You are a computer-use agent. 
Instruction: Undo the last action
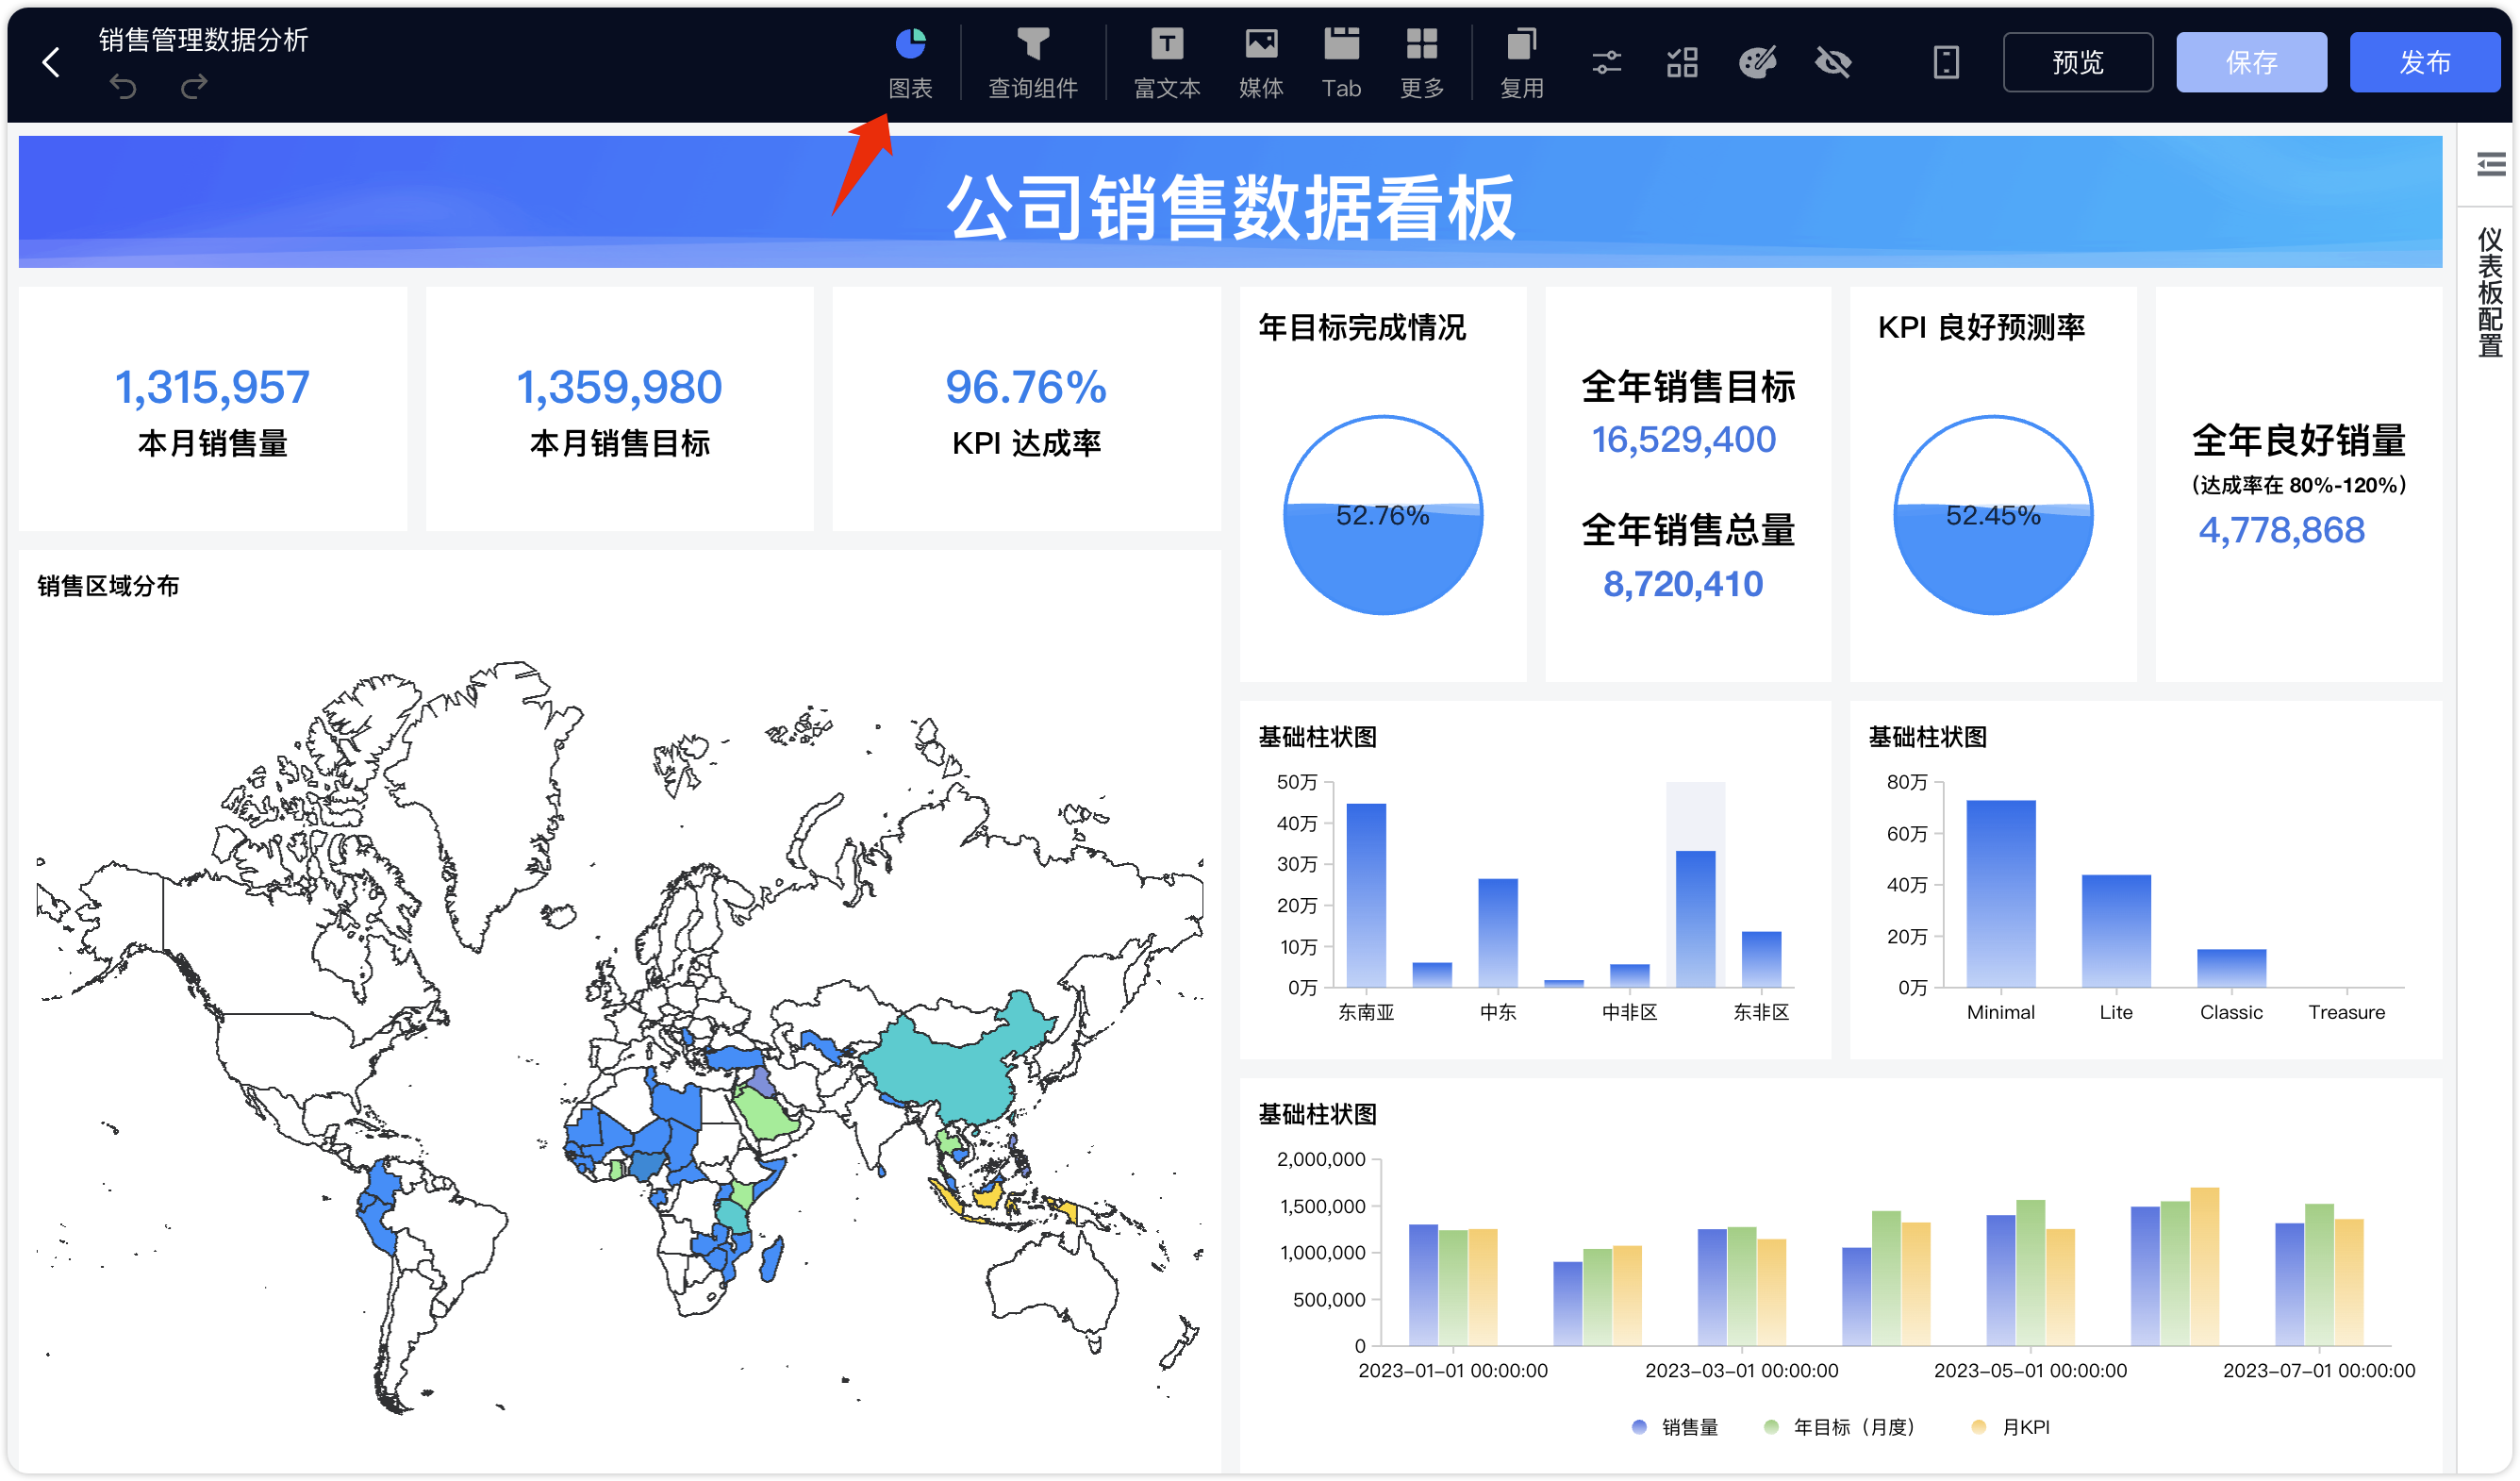[123, 87]
